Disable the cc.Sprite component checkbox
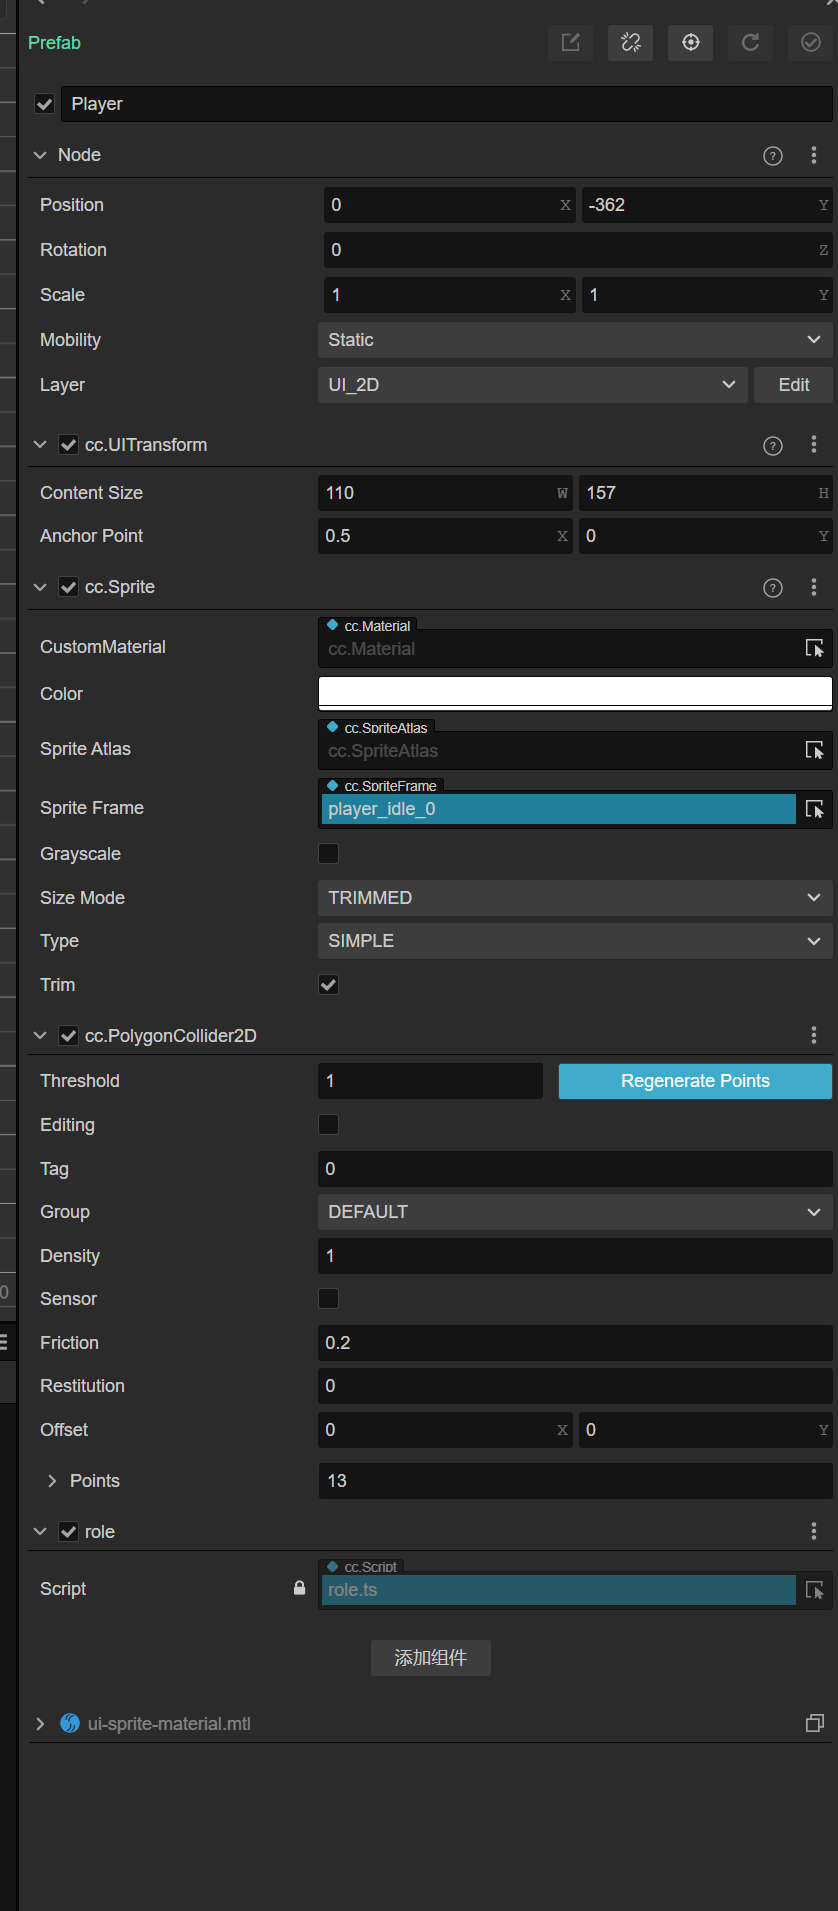Viewport: 838px width, 1911px height. pos(69,587)
